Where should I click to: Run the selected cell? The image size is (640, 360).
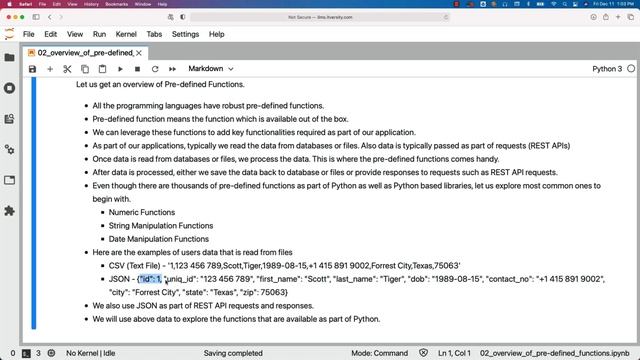(x=120, y=69)
